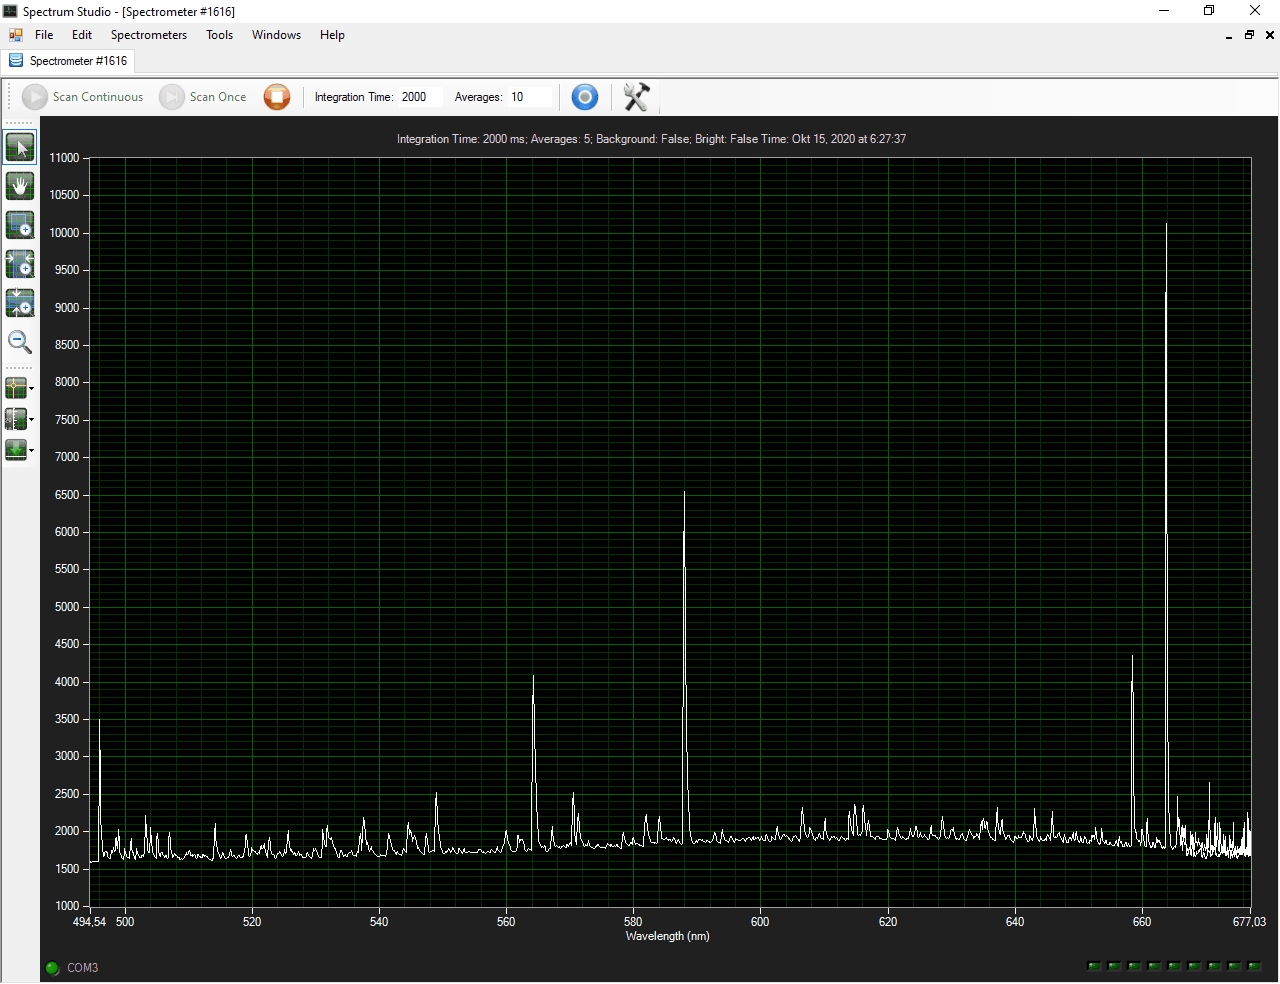Click the zoom out magnifier
Viewport: 1280px width, 984px height.
[x=20, y=342]
